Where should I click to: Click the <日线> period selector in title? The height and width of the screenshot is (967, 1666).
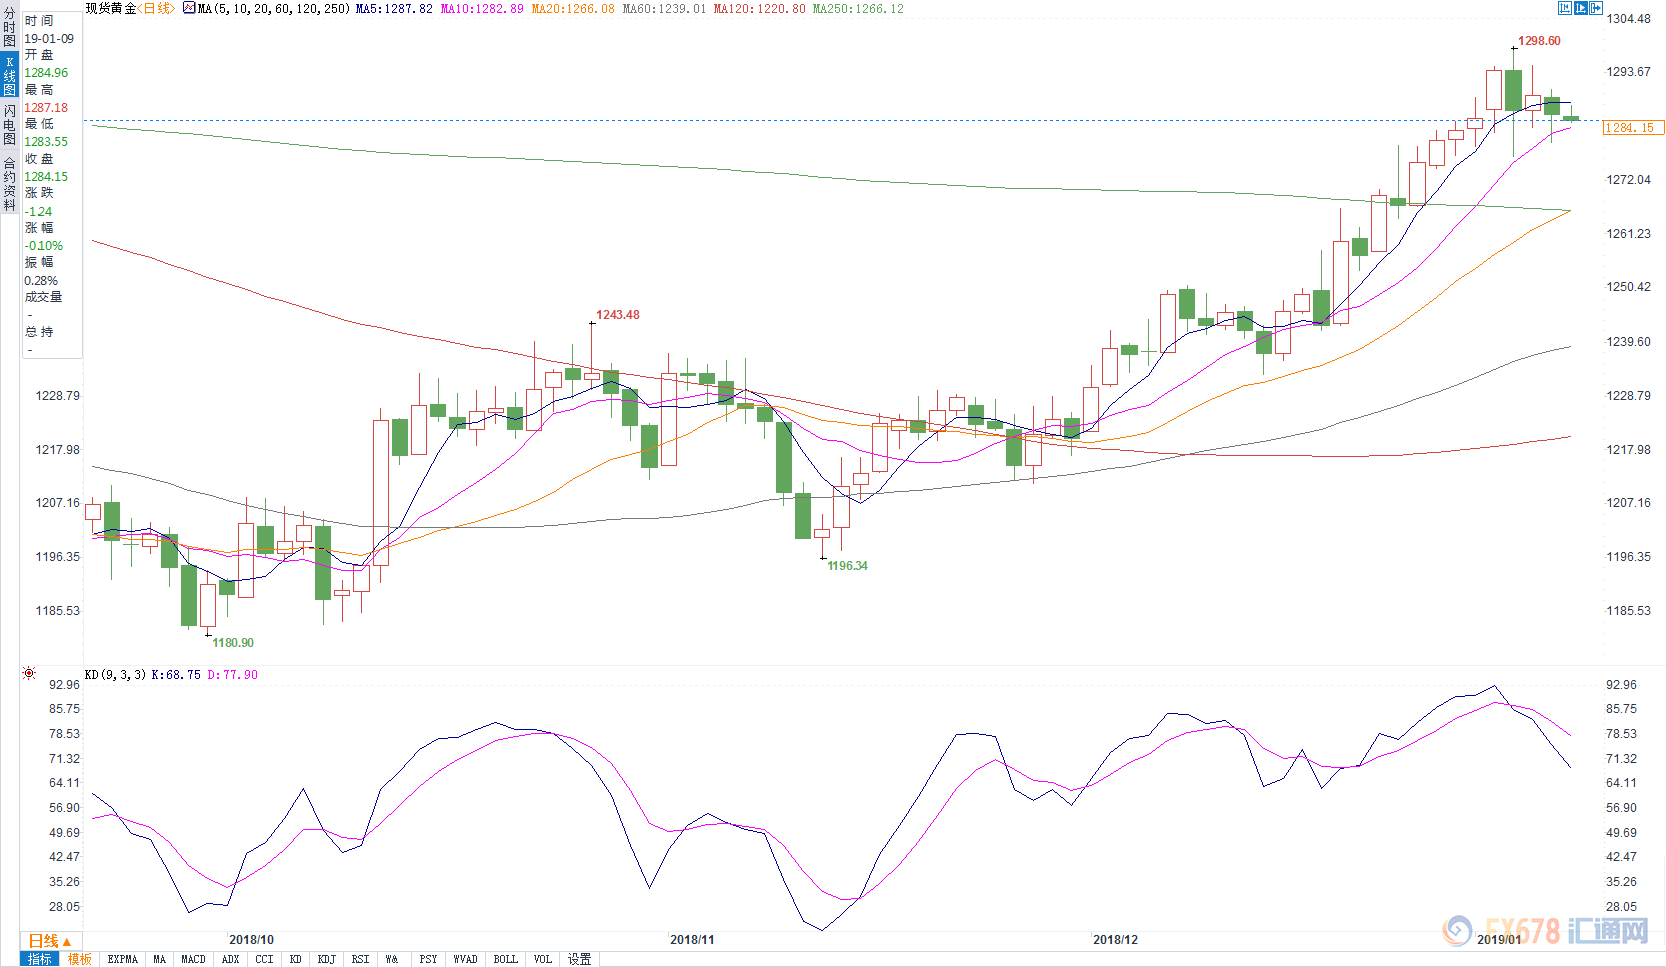(x=157, y=8)
